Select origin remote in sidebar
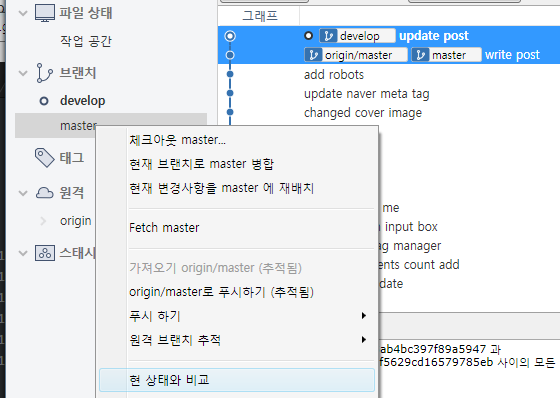The width and height of the screenshot is (560, 398). [x=75, y=221]
